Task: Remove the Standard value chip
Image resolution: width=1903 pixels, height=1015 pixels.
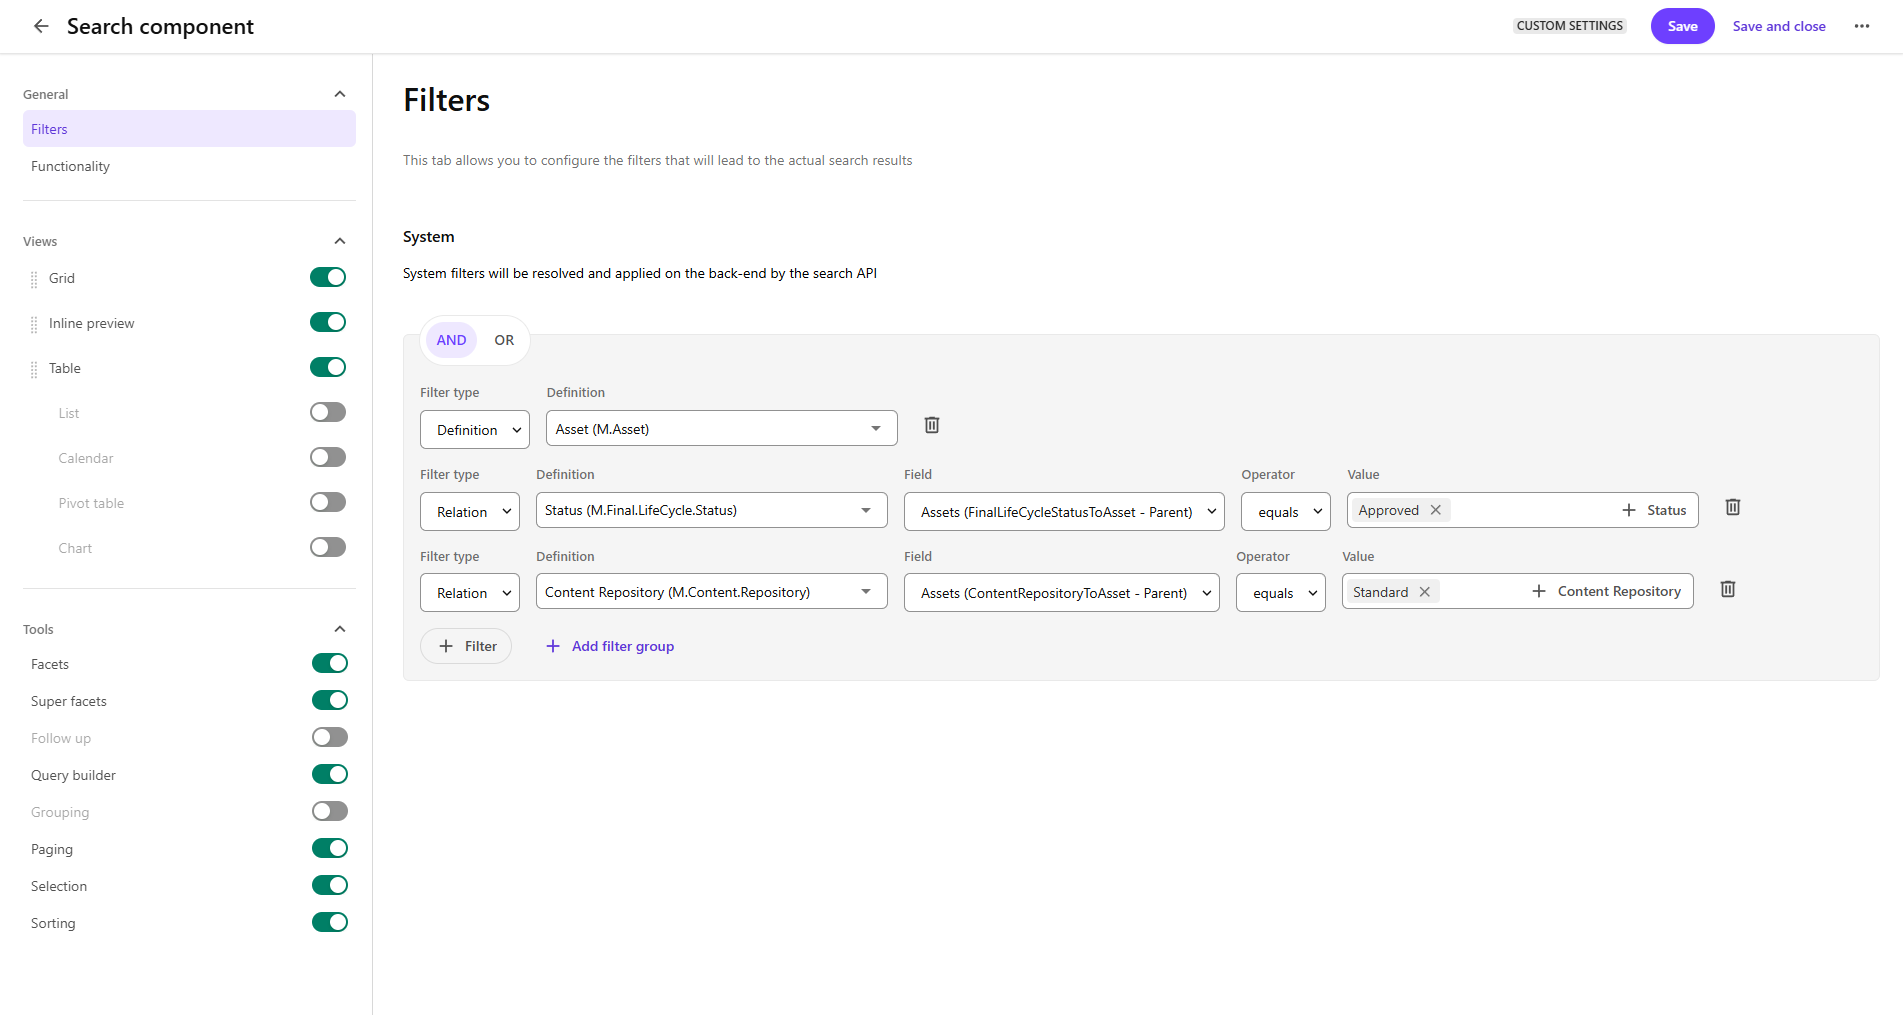Action: 1424,591
